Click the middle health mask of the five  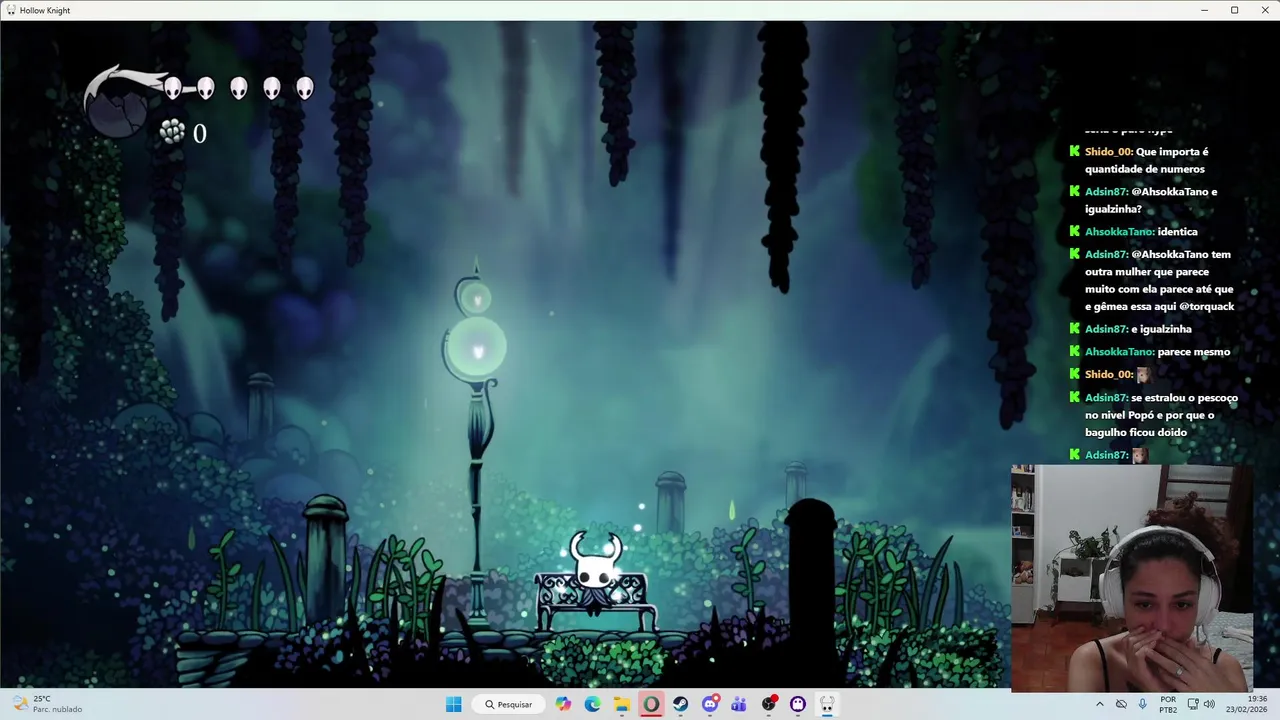tap(239, 89)
